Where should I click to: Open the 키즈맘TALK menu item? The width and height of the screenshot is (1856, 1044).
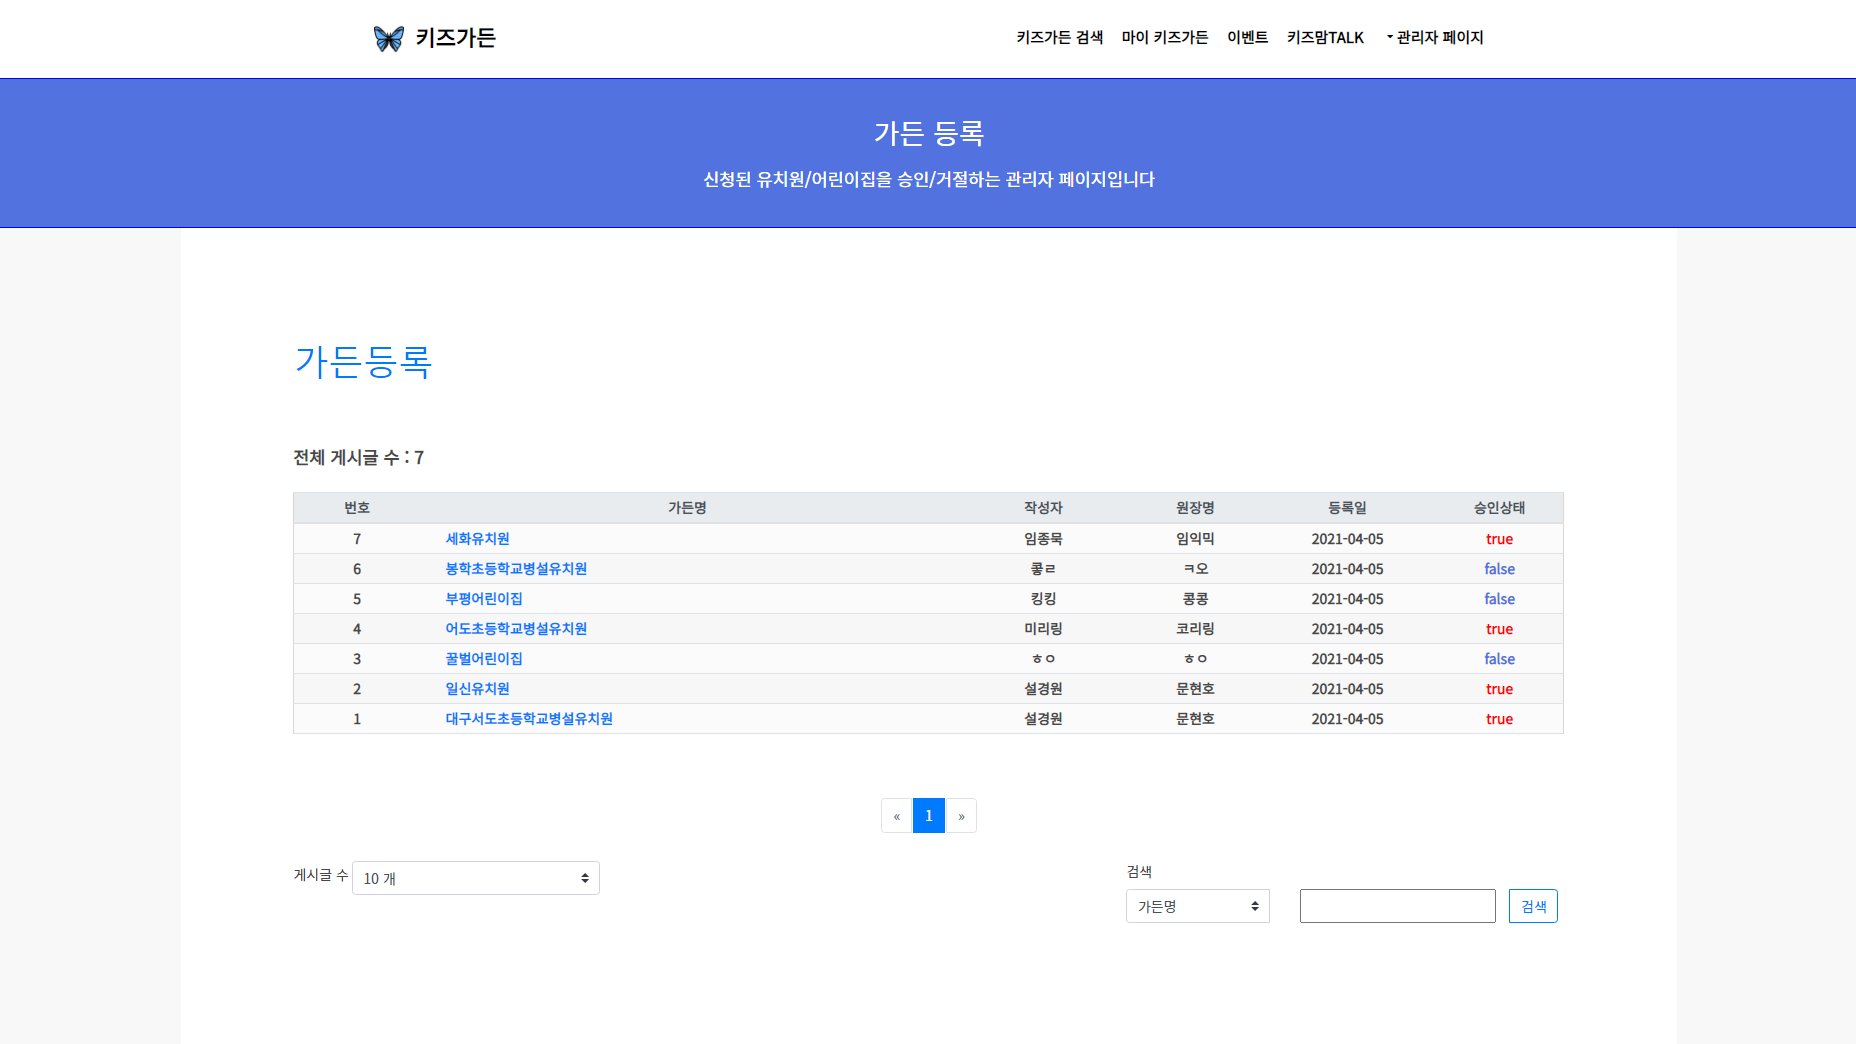1325,37
